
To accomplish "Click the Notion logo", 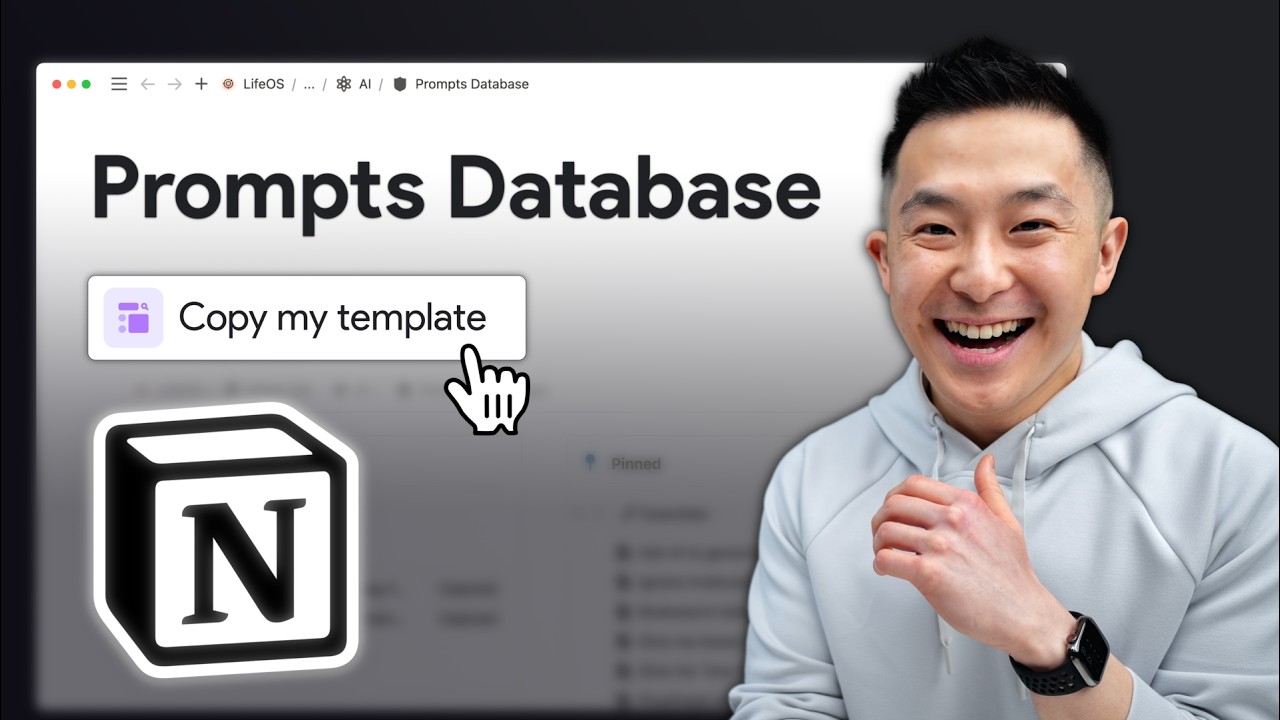I will pyautogui.click(x=226, y=540).
